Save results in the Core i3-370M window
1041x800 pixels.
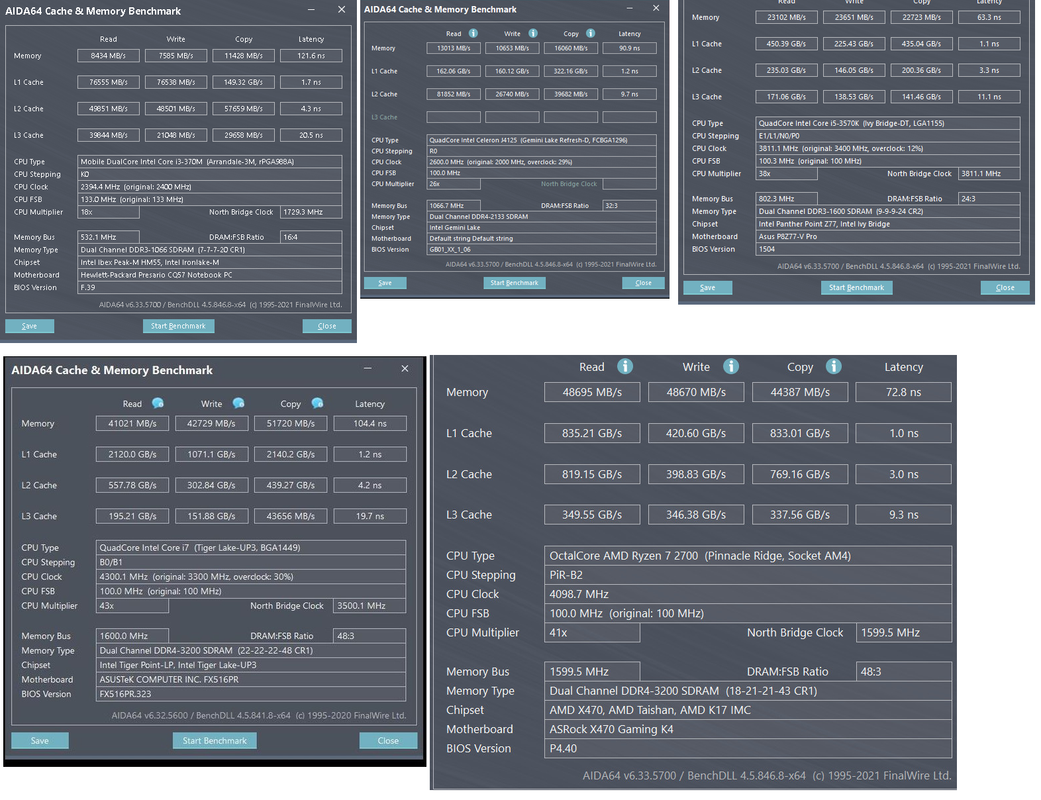click(30, 326)
